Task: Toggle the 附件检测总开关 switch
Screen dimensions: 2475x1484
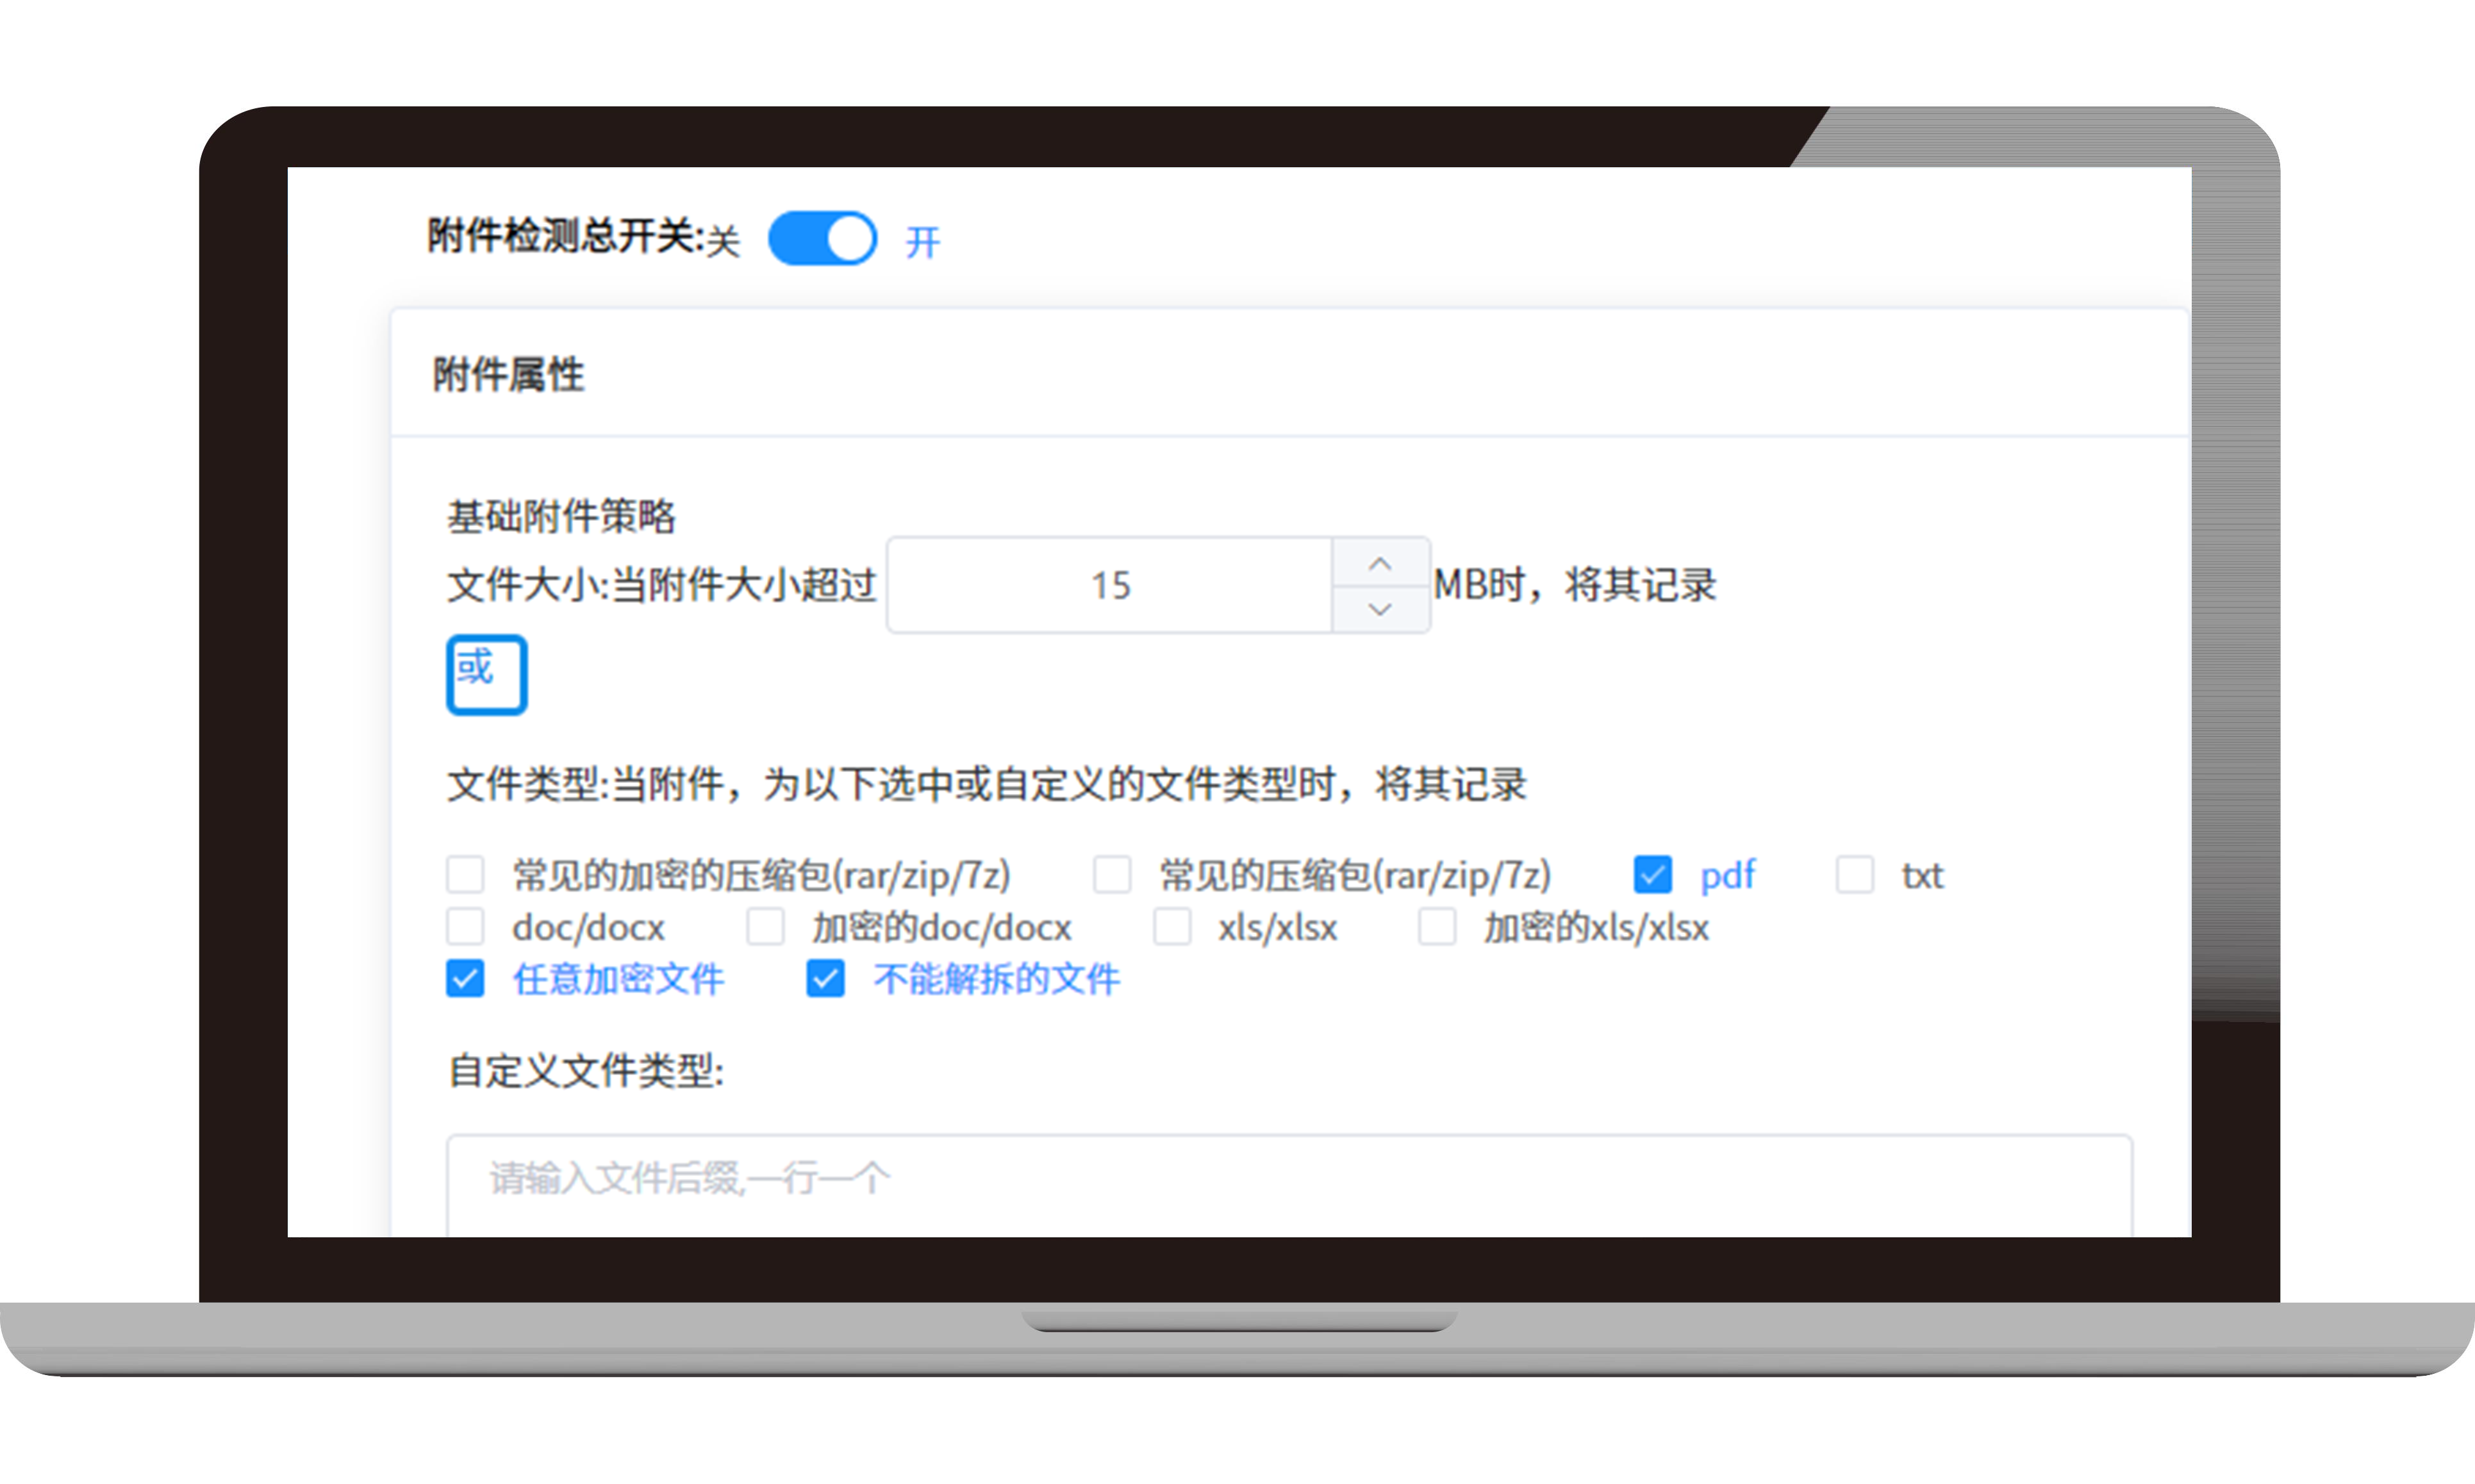Action: 822,238
